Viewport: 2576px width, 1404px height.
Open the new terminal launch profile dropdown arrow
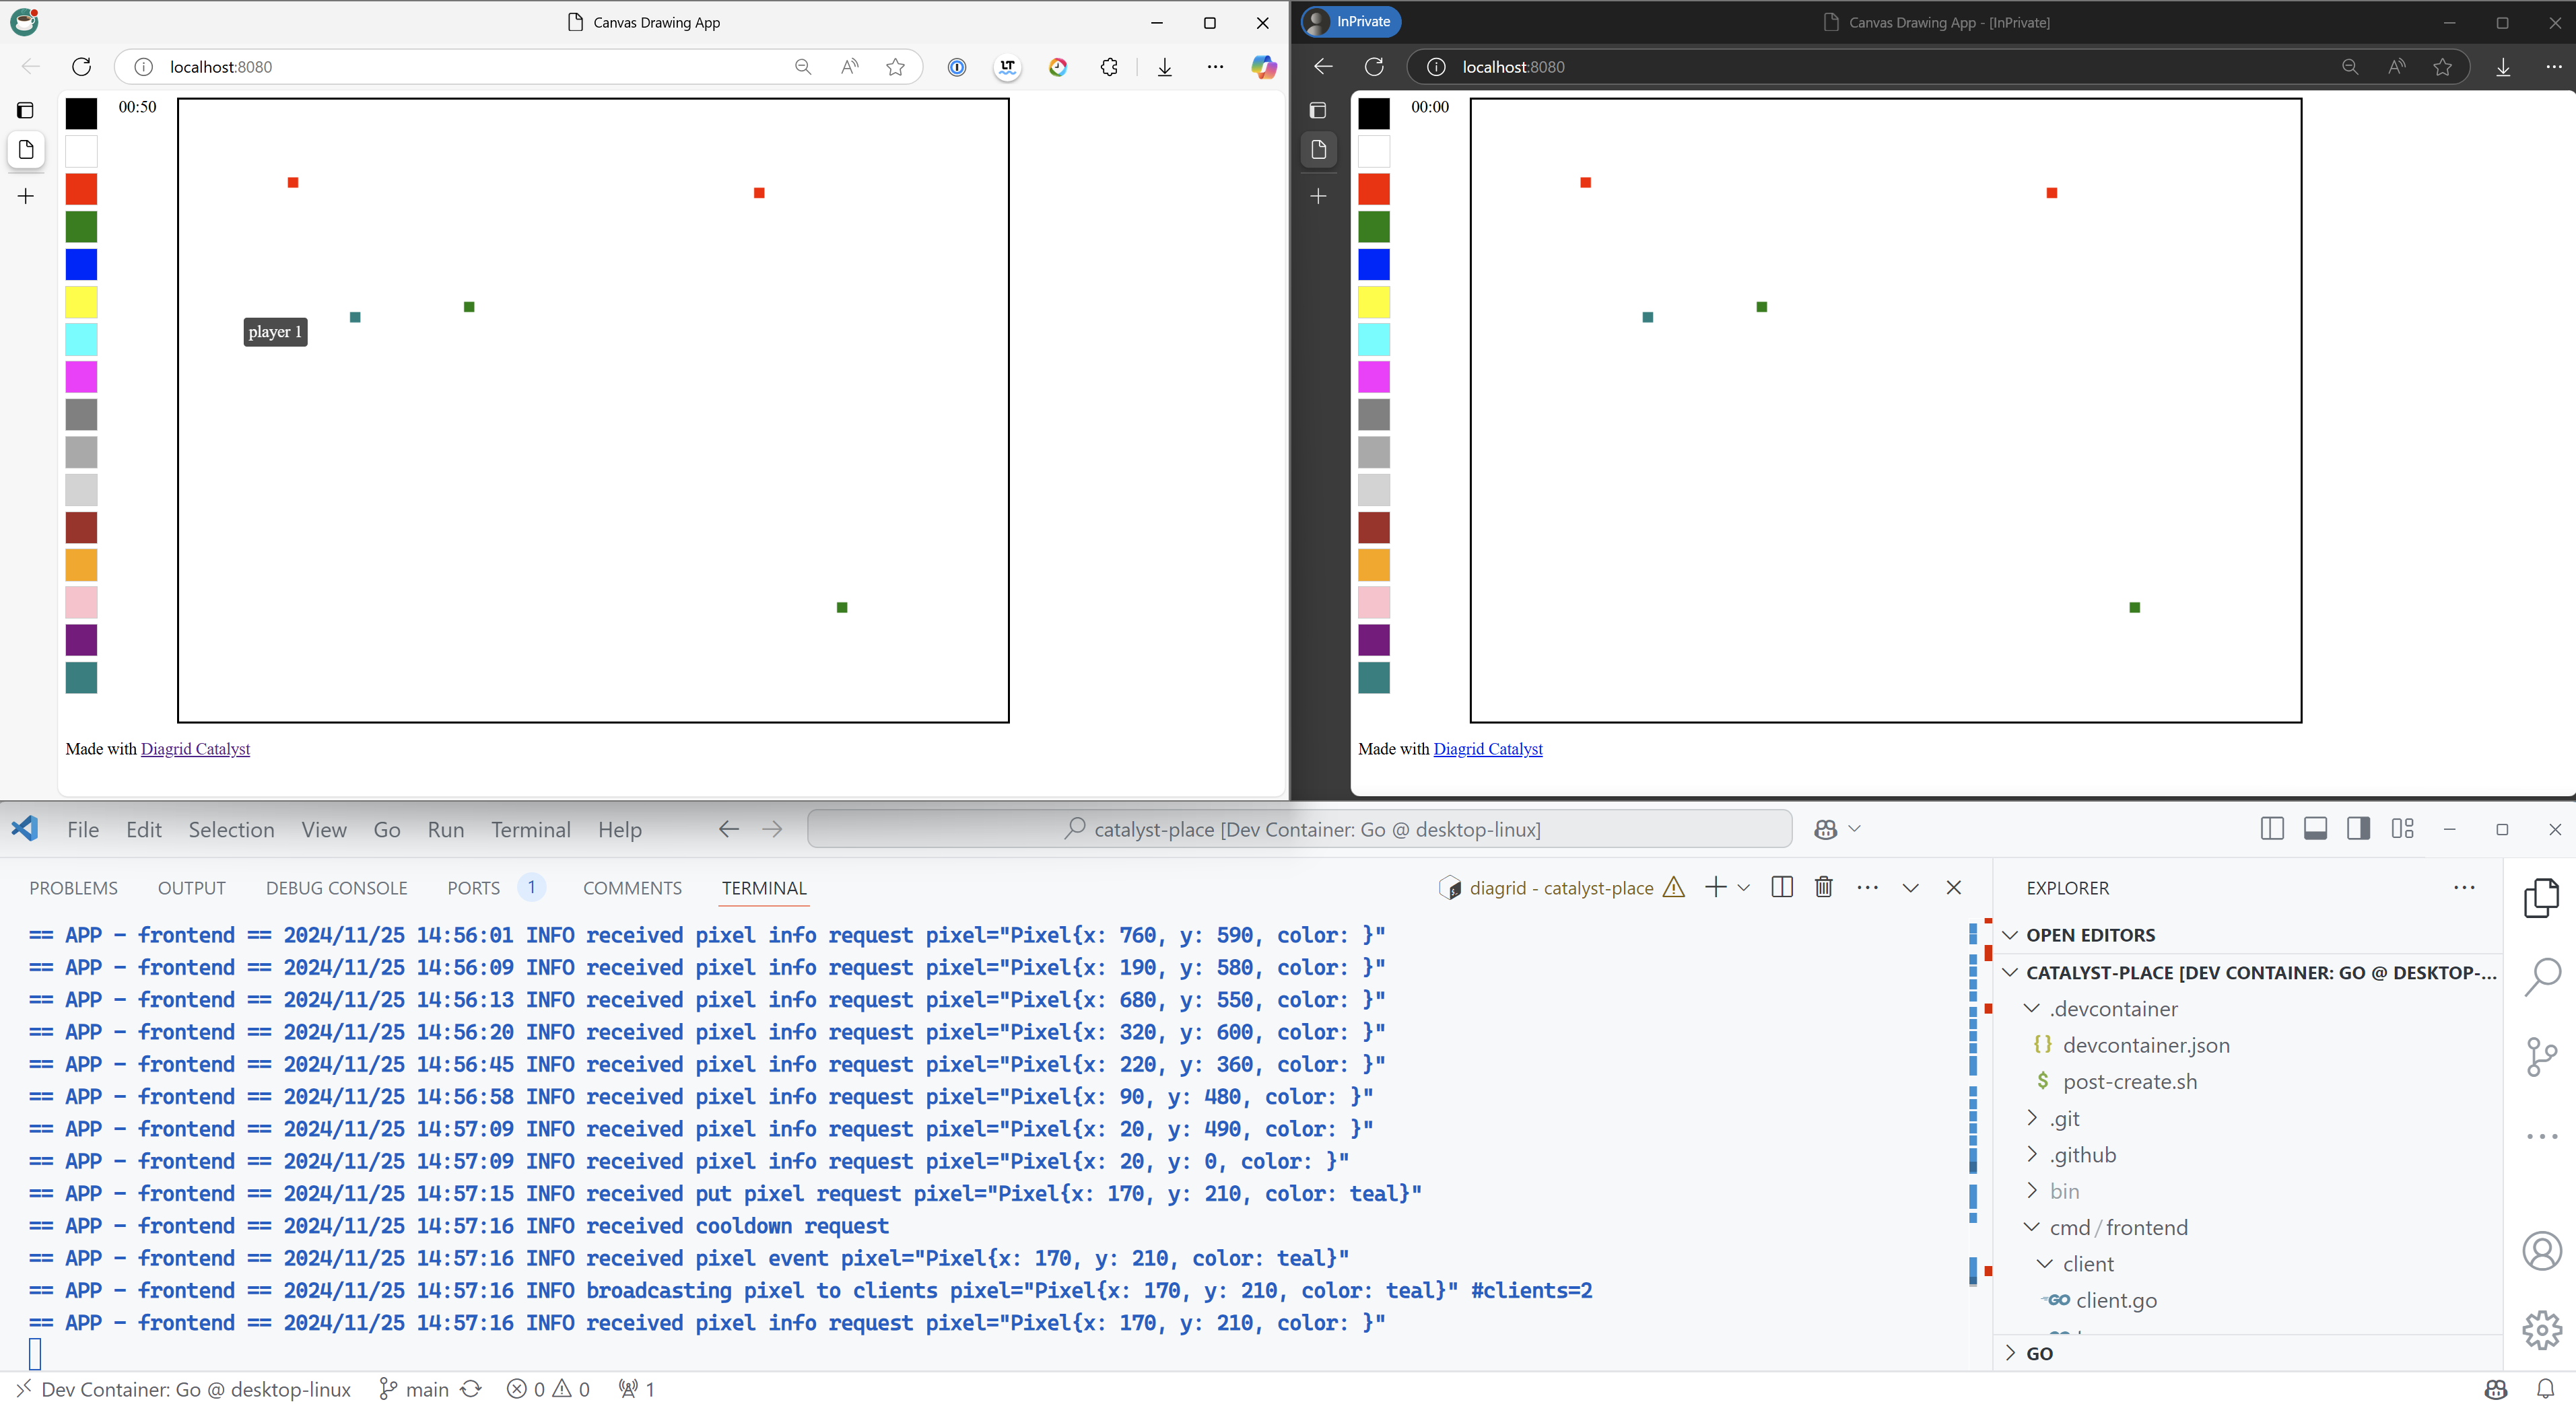click(1744, 887)
